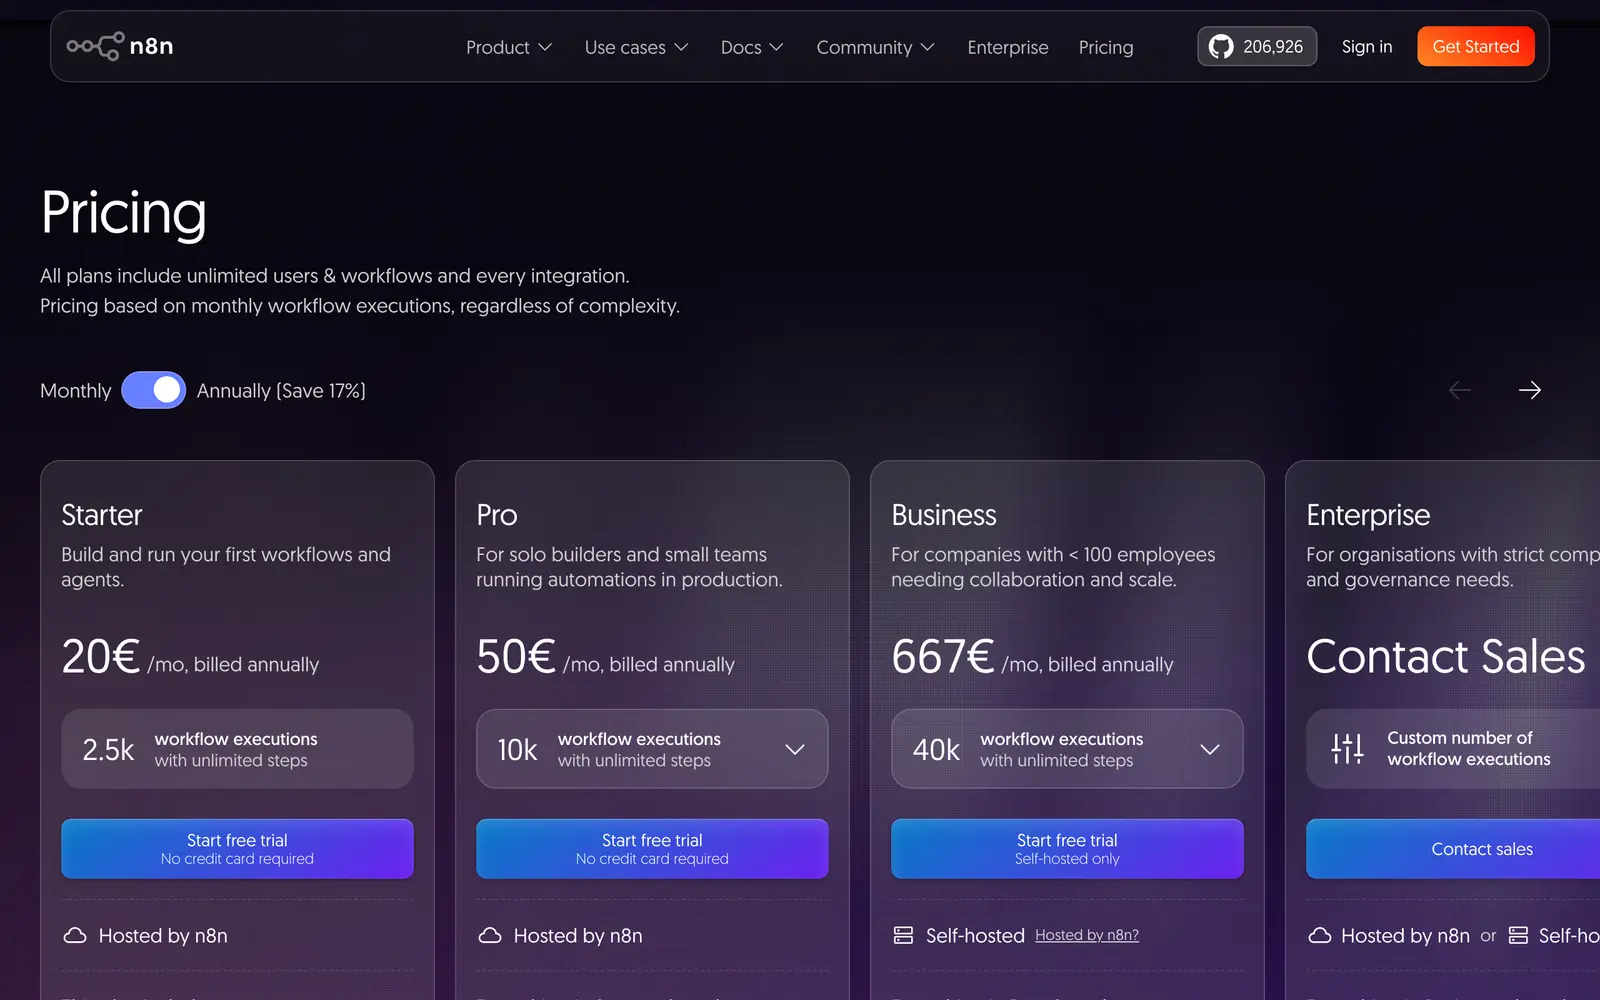The image size is (1600, 1000).
Task: Expand the Product menu
Action: click(x=509, y=47)
